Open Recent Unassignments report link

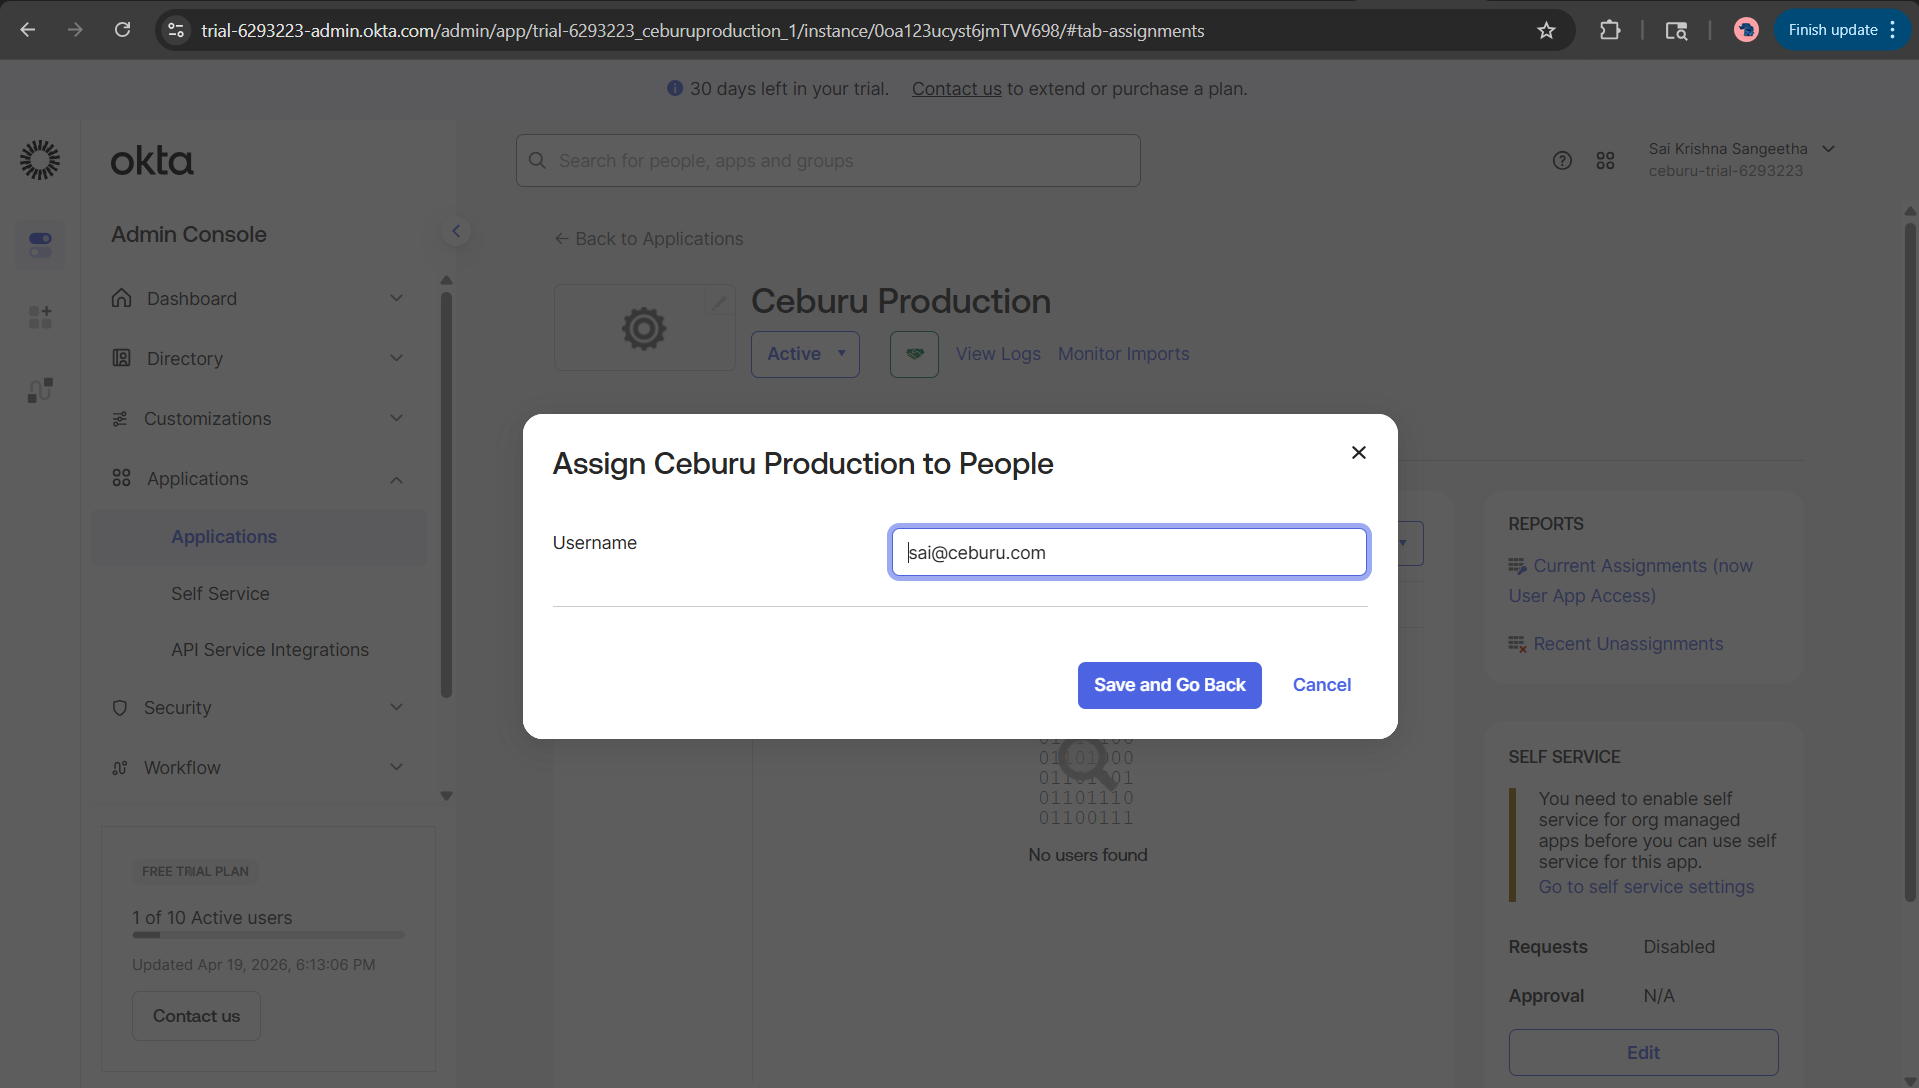click(x=1628, y=644)
